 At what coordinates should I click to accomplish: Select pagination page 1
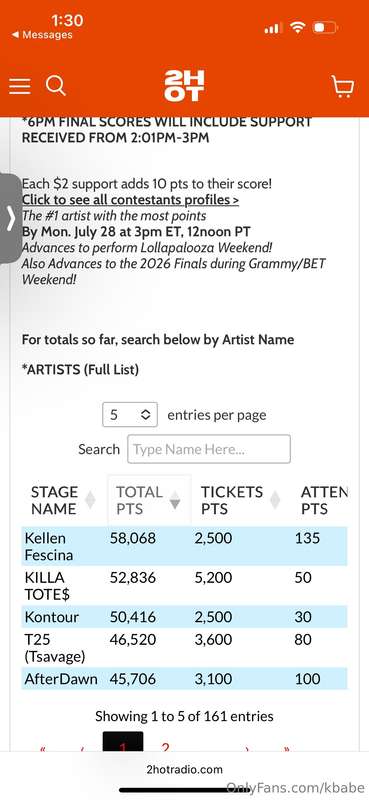pyautogui.click(x=123, y=741)
